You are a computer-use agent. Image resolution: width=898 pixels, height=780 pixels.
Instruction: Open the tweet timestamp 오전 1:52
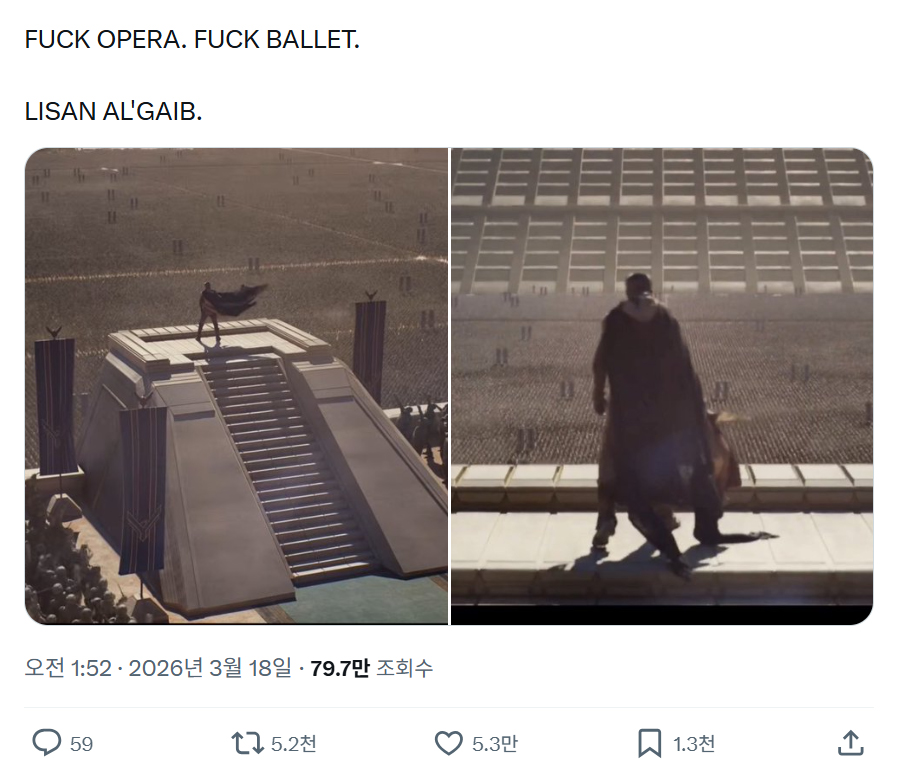68,668
